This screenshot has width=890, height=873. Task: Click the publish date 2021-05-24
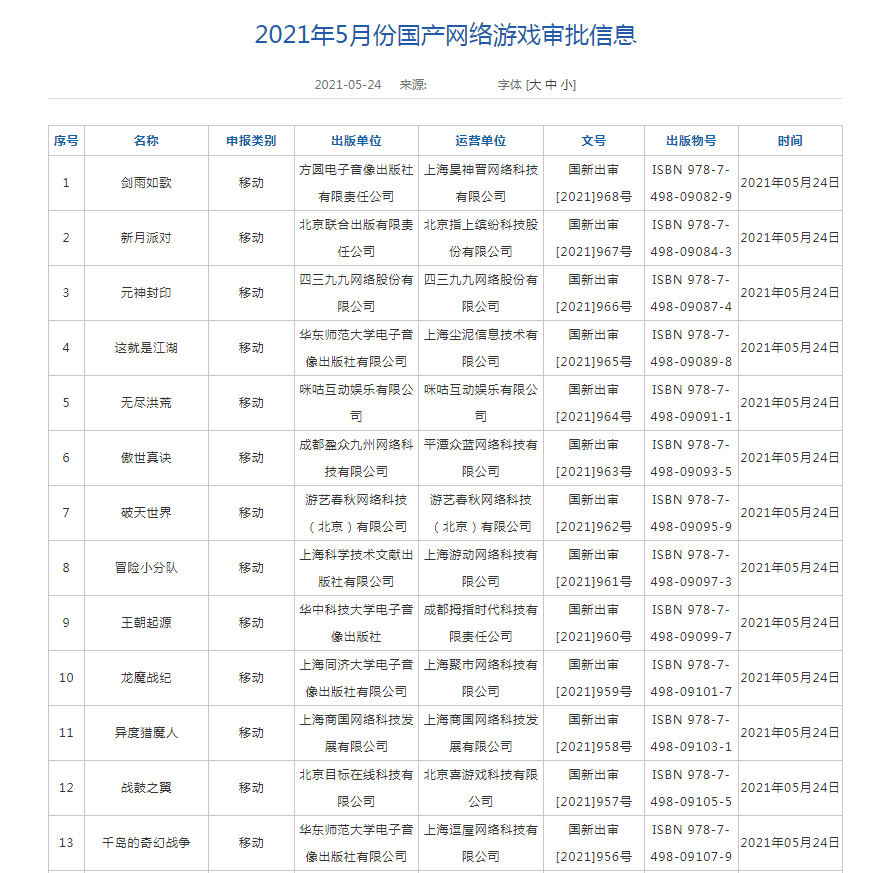pyautogui.click(x=348, y=85)
